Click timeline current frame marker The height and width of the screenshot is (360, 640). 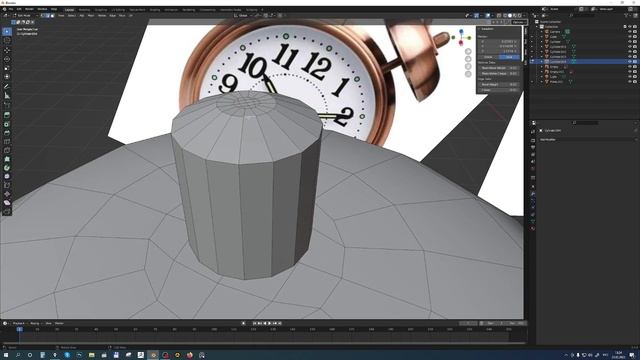point(19,329)
